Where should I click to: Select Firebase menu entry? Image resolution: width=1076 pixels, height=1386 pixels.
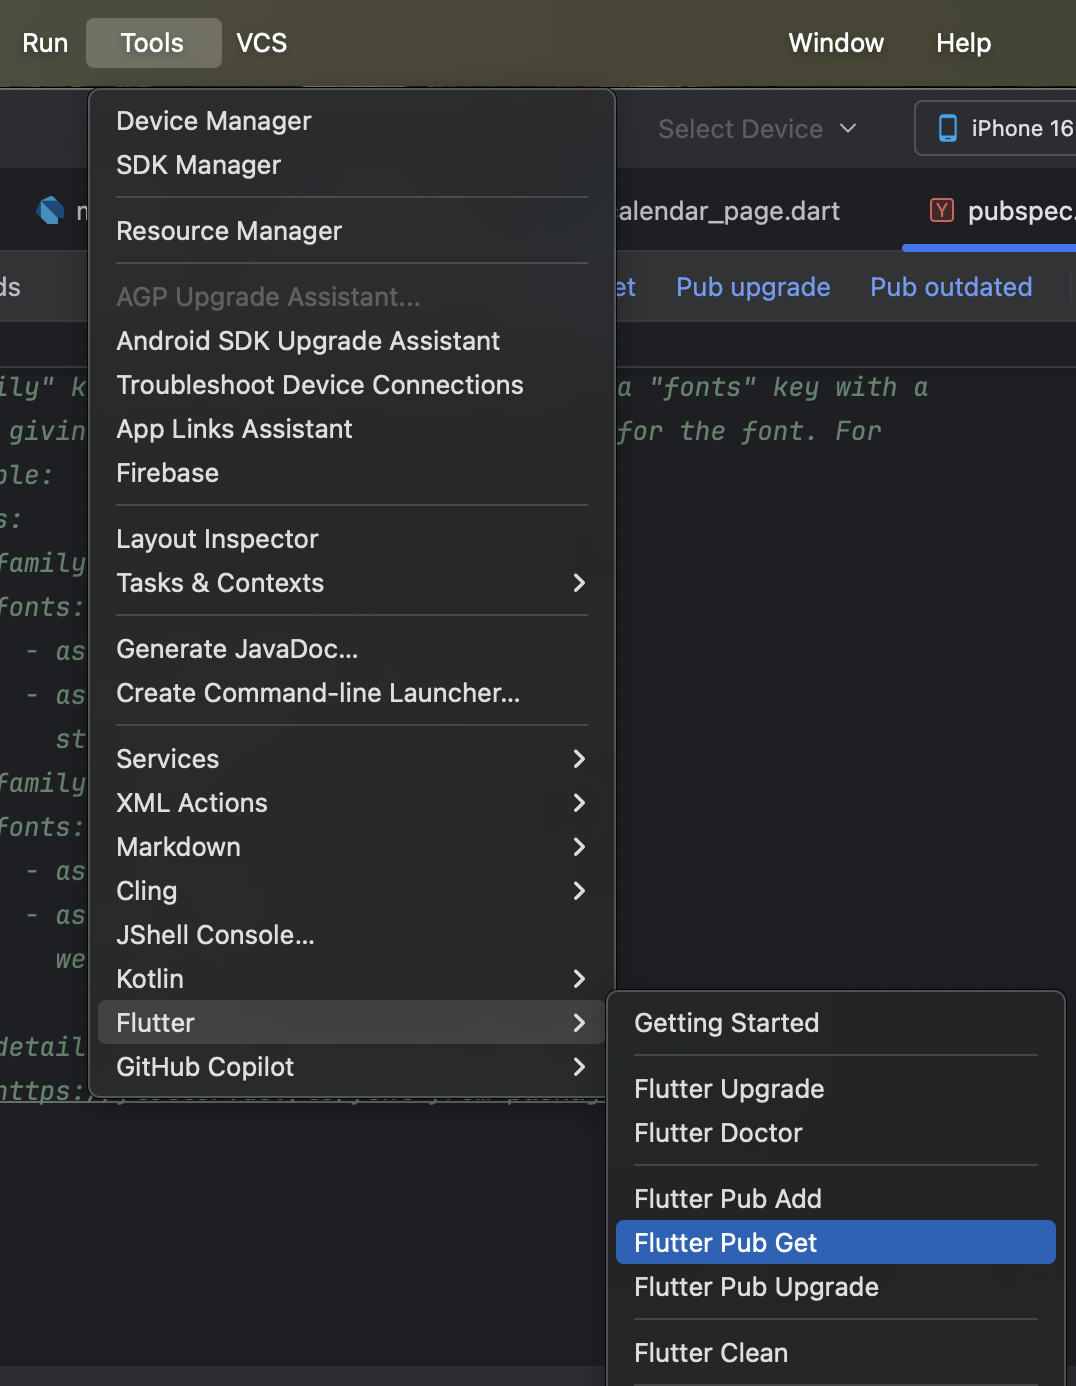point(352,473)
